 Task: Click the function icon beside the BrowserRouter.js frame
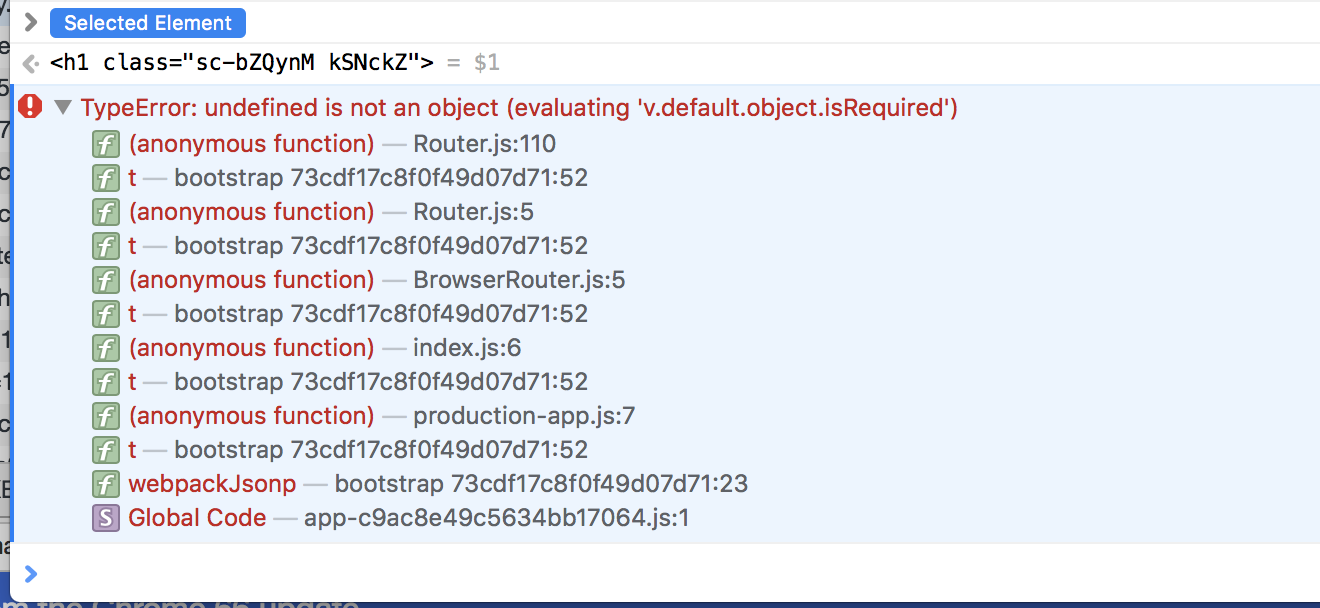pyautogui.click(x=105, y=280)
